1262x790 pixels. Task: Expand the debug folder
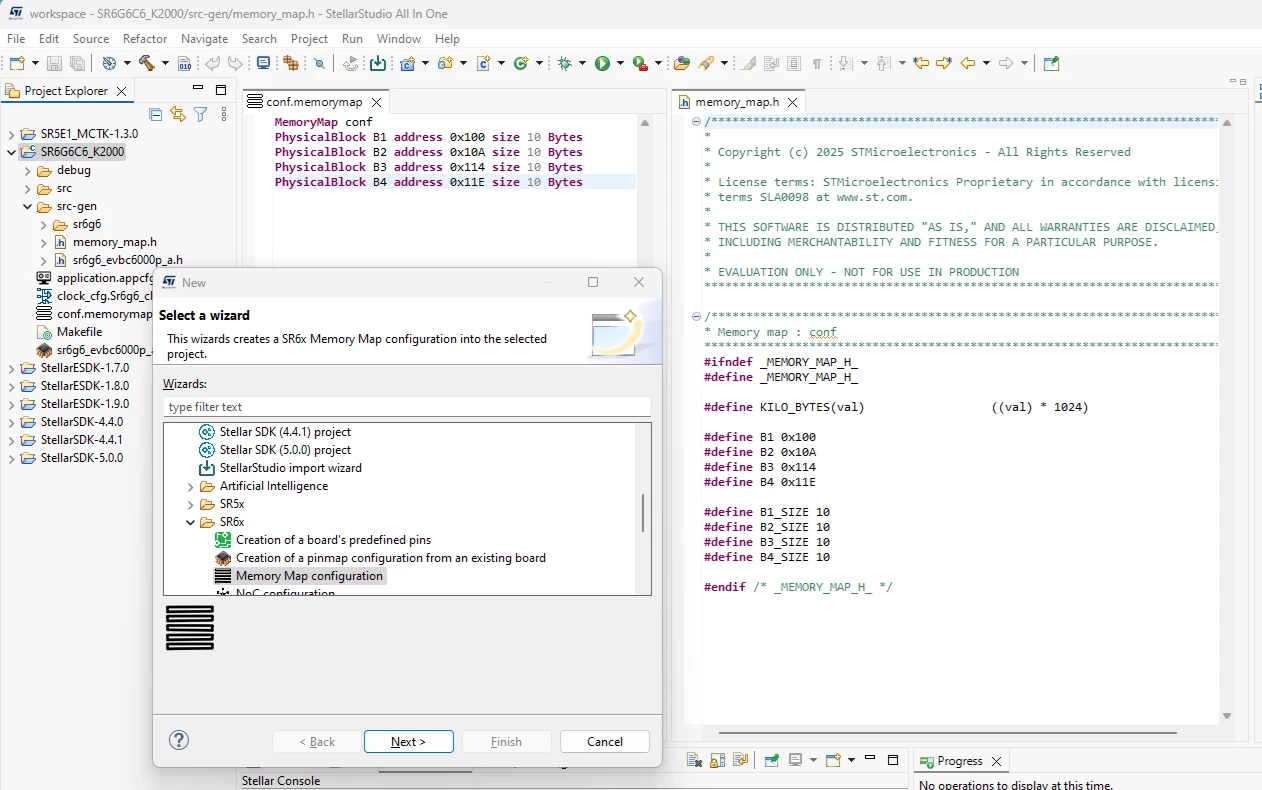tap(28, 170)
